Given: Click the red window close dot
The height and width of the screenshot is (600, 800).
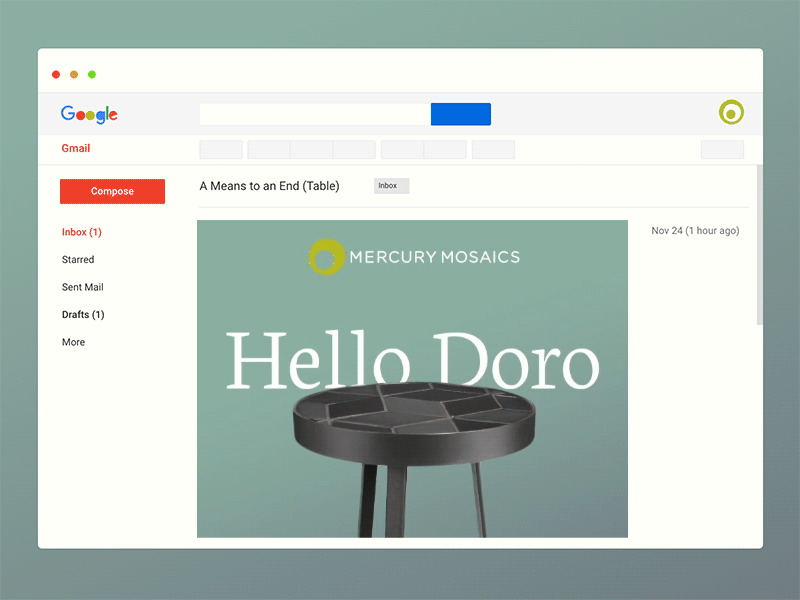Looking at the screenshot, I should 56,74.
